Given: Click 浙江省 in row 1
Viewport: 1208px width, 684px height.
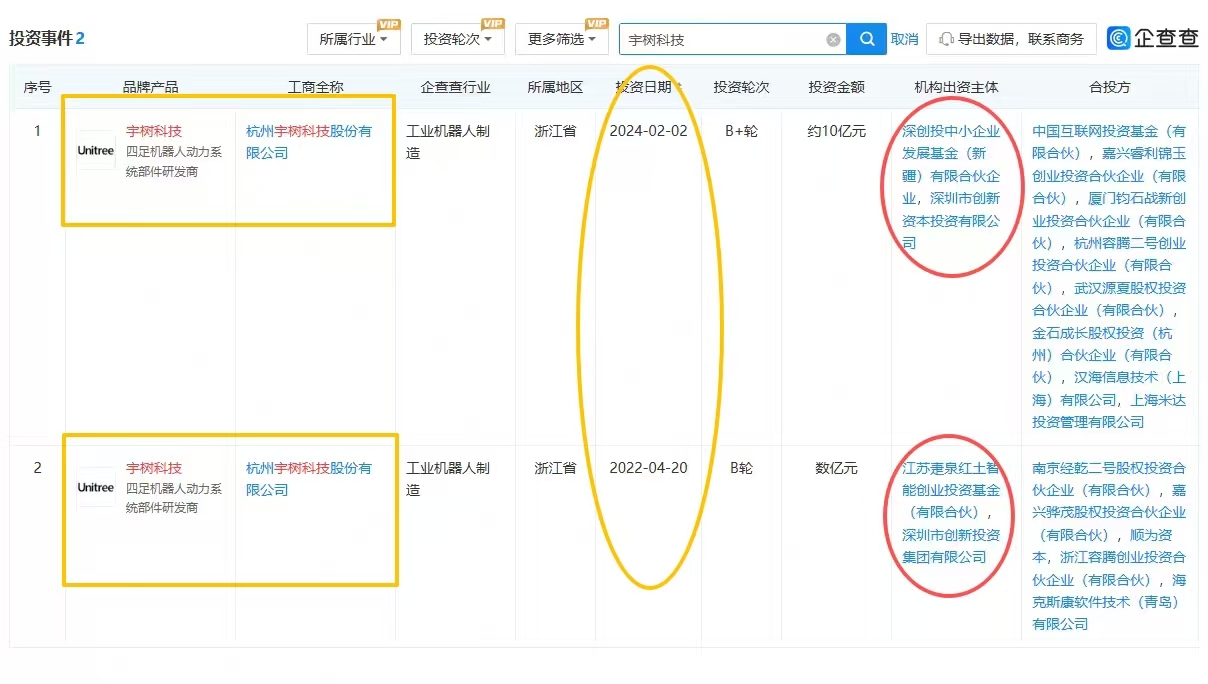Looking at the screenshot, I should 555,131.
